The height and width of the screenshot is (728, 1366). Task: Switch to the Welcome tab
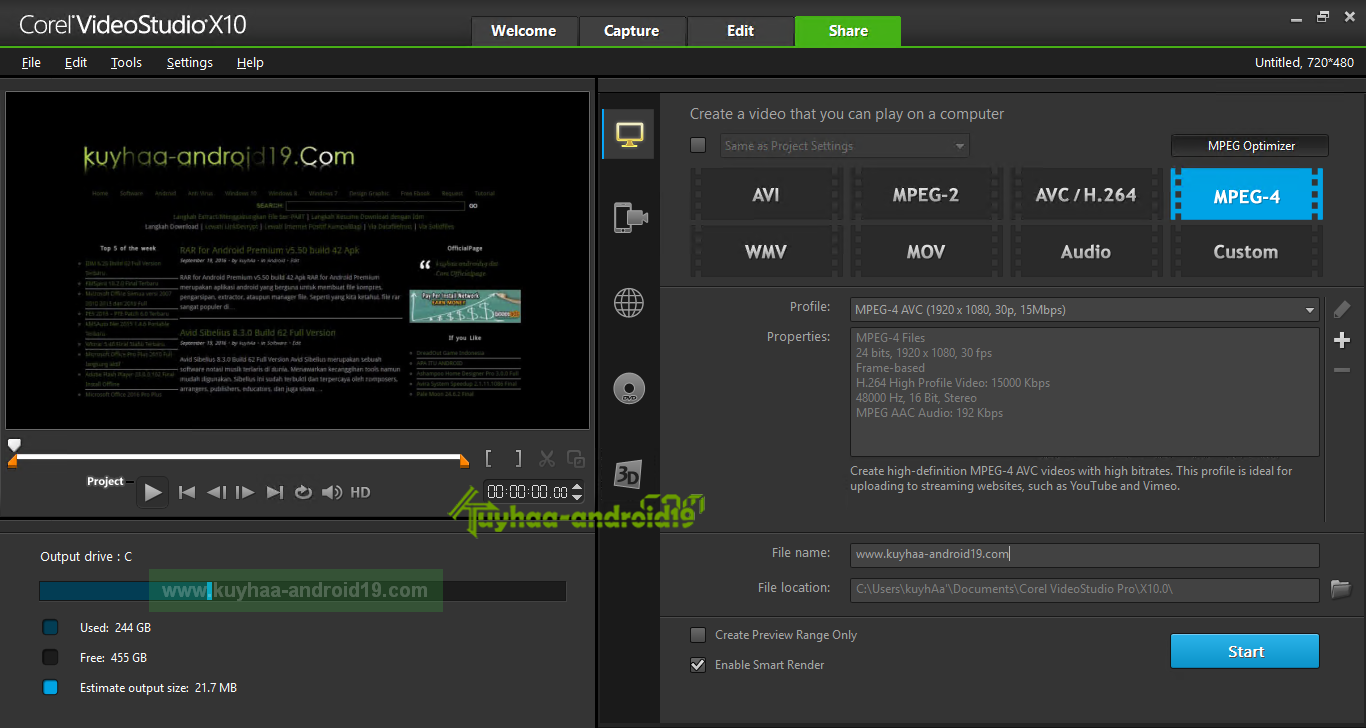click(524, 31)
